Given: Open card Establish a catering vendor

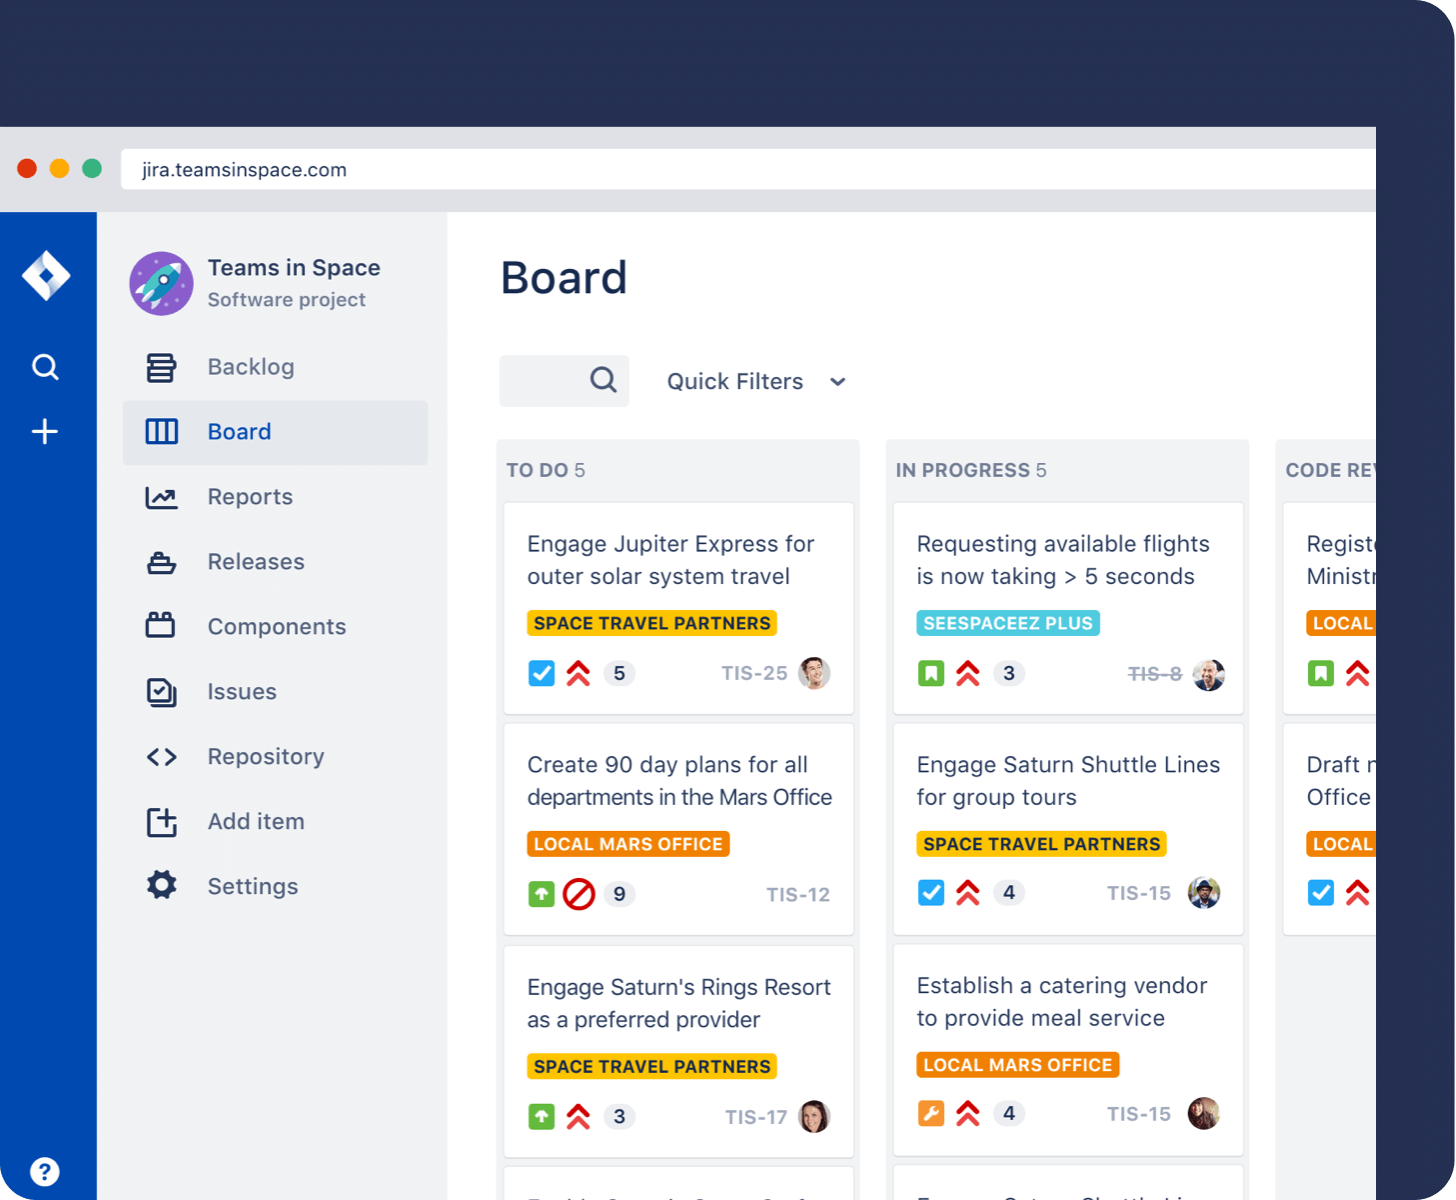Looking at the screenshot, I should coord(1068,1050).
